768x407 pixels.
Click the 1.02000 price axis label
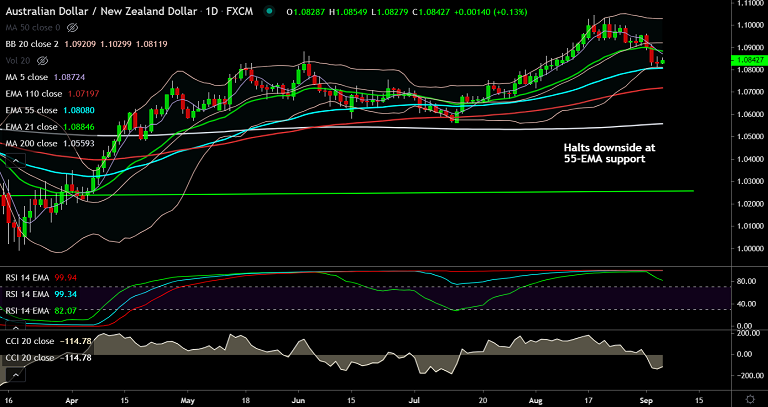pos(751,204)
